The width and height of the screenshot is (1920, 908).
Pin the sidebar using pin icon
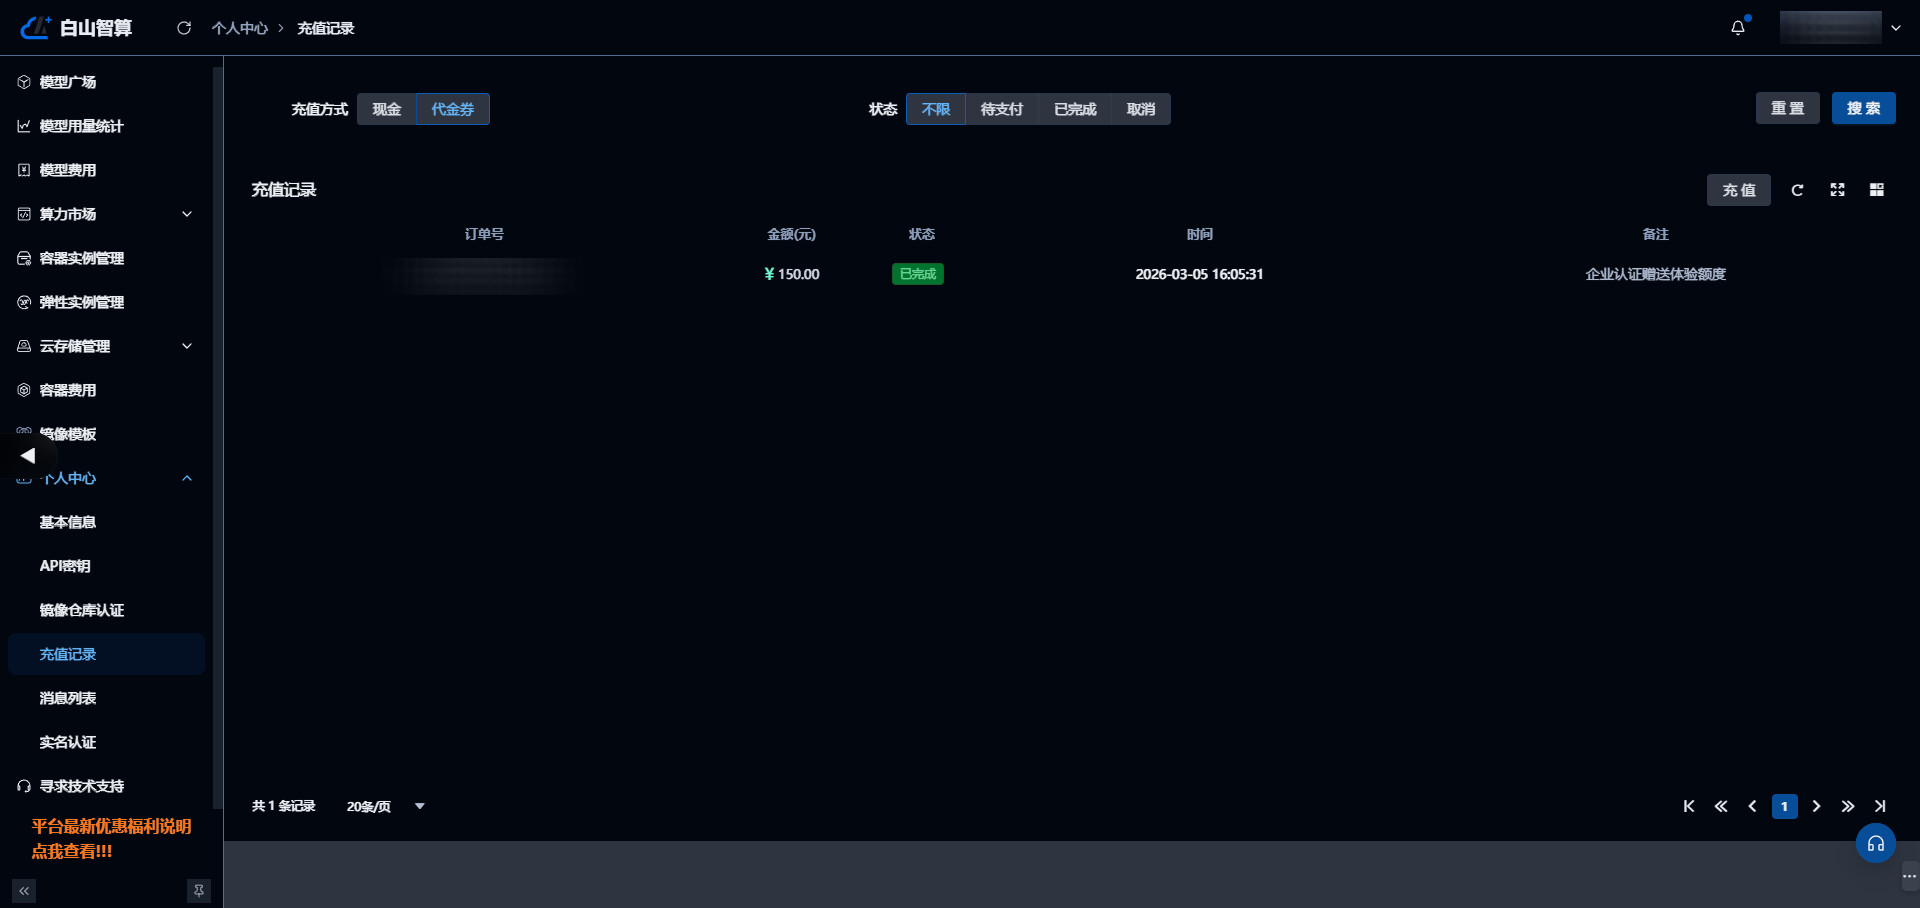[199, 891]
